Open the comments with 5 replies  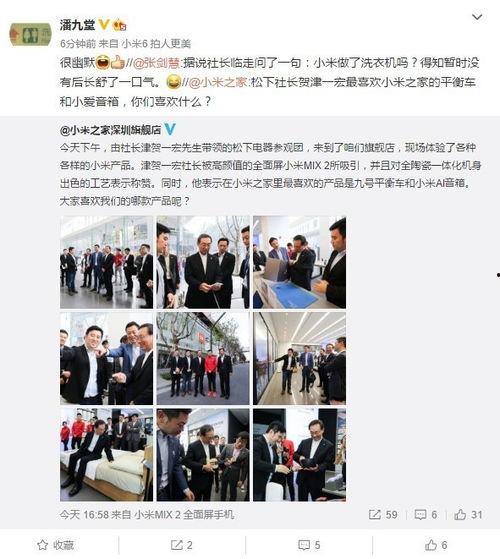[x=309, y=545]
